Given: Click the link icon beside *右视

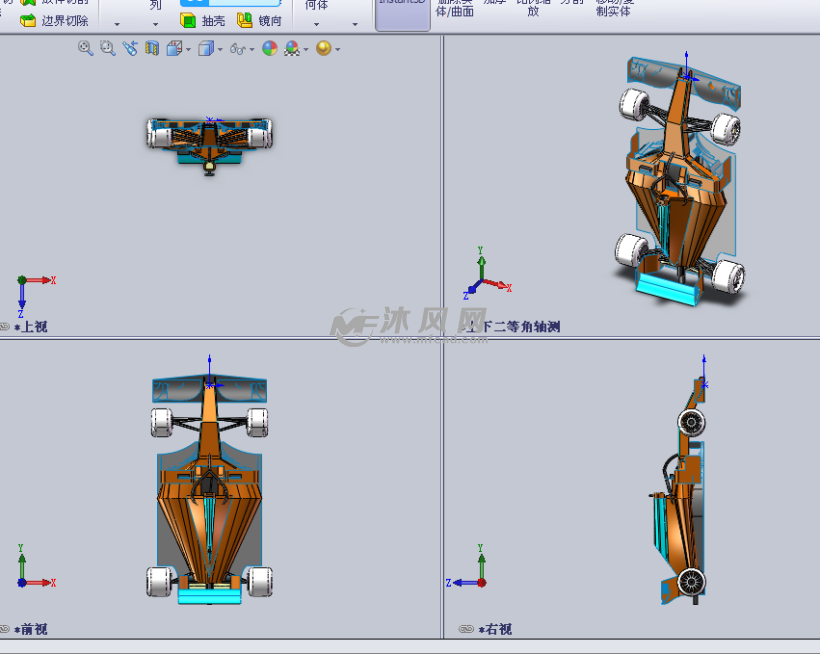Looking at the screenshot, I should (x=466, y=629).
